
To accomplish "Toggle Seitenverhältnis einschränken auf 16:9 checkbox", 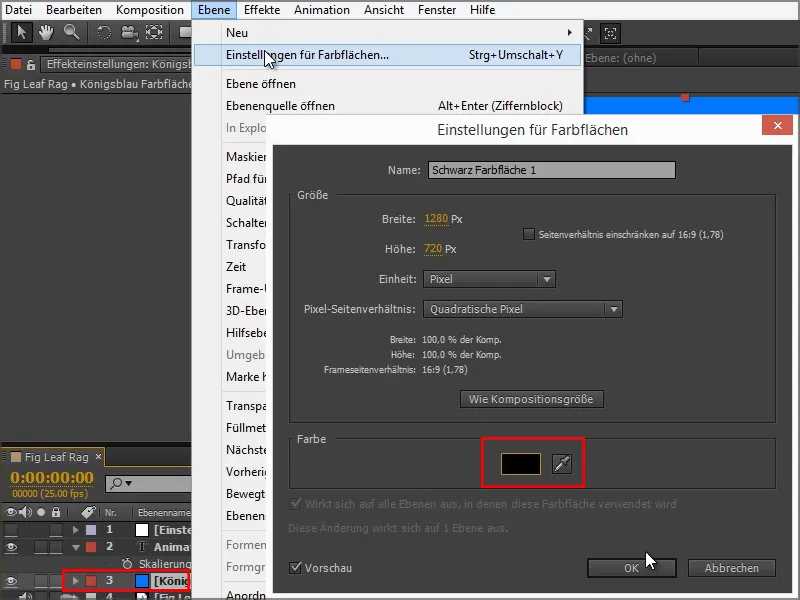I will (x=529, y=234).
